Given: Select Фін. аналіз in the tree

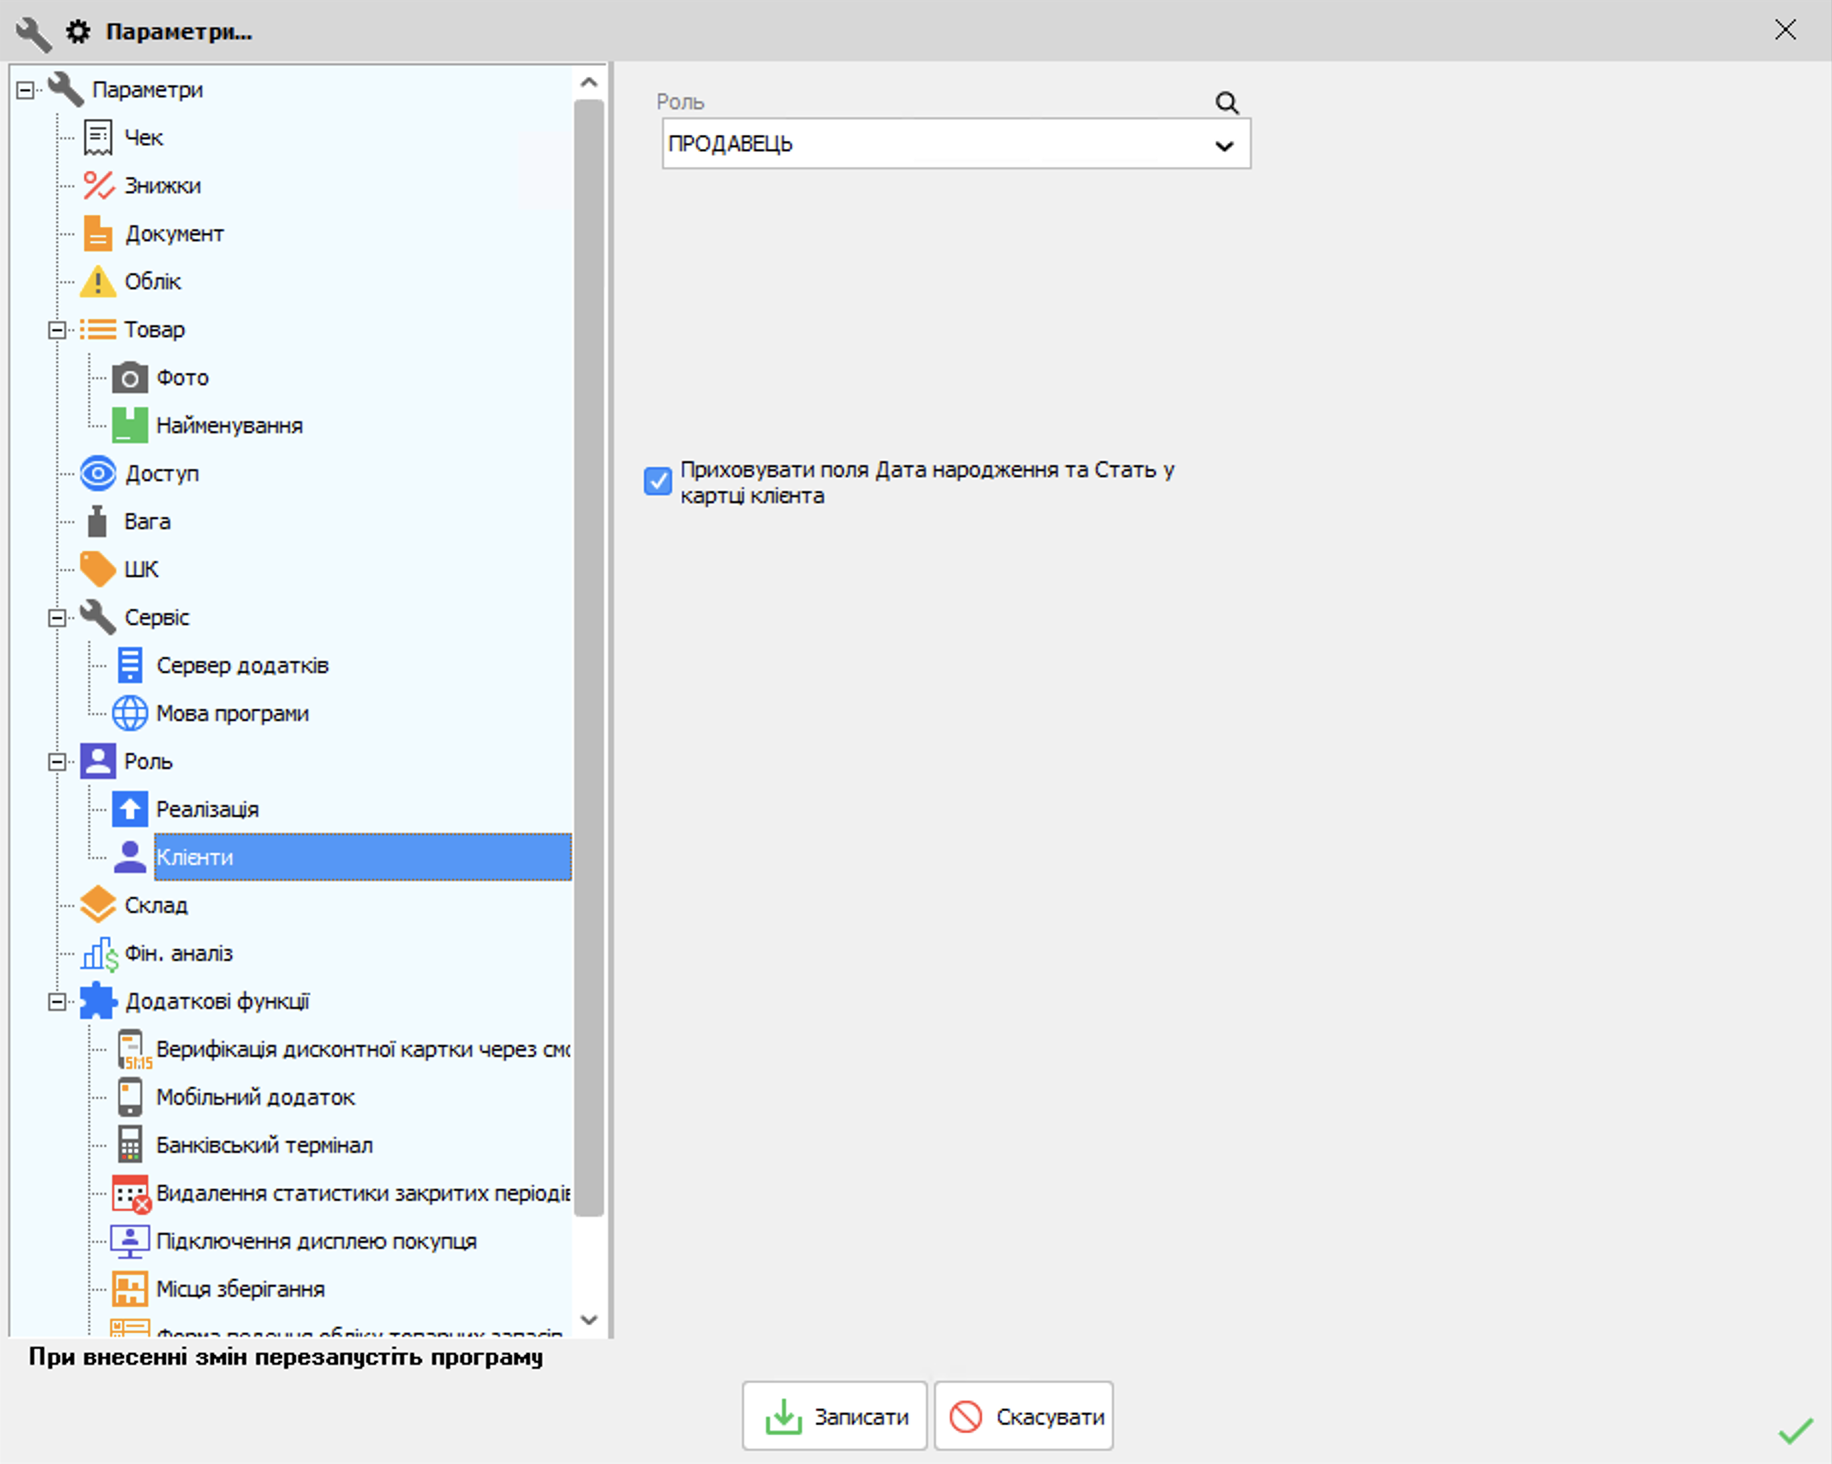Looking at the screenshot, I should tap(178, 954).
